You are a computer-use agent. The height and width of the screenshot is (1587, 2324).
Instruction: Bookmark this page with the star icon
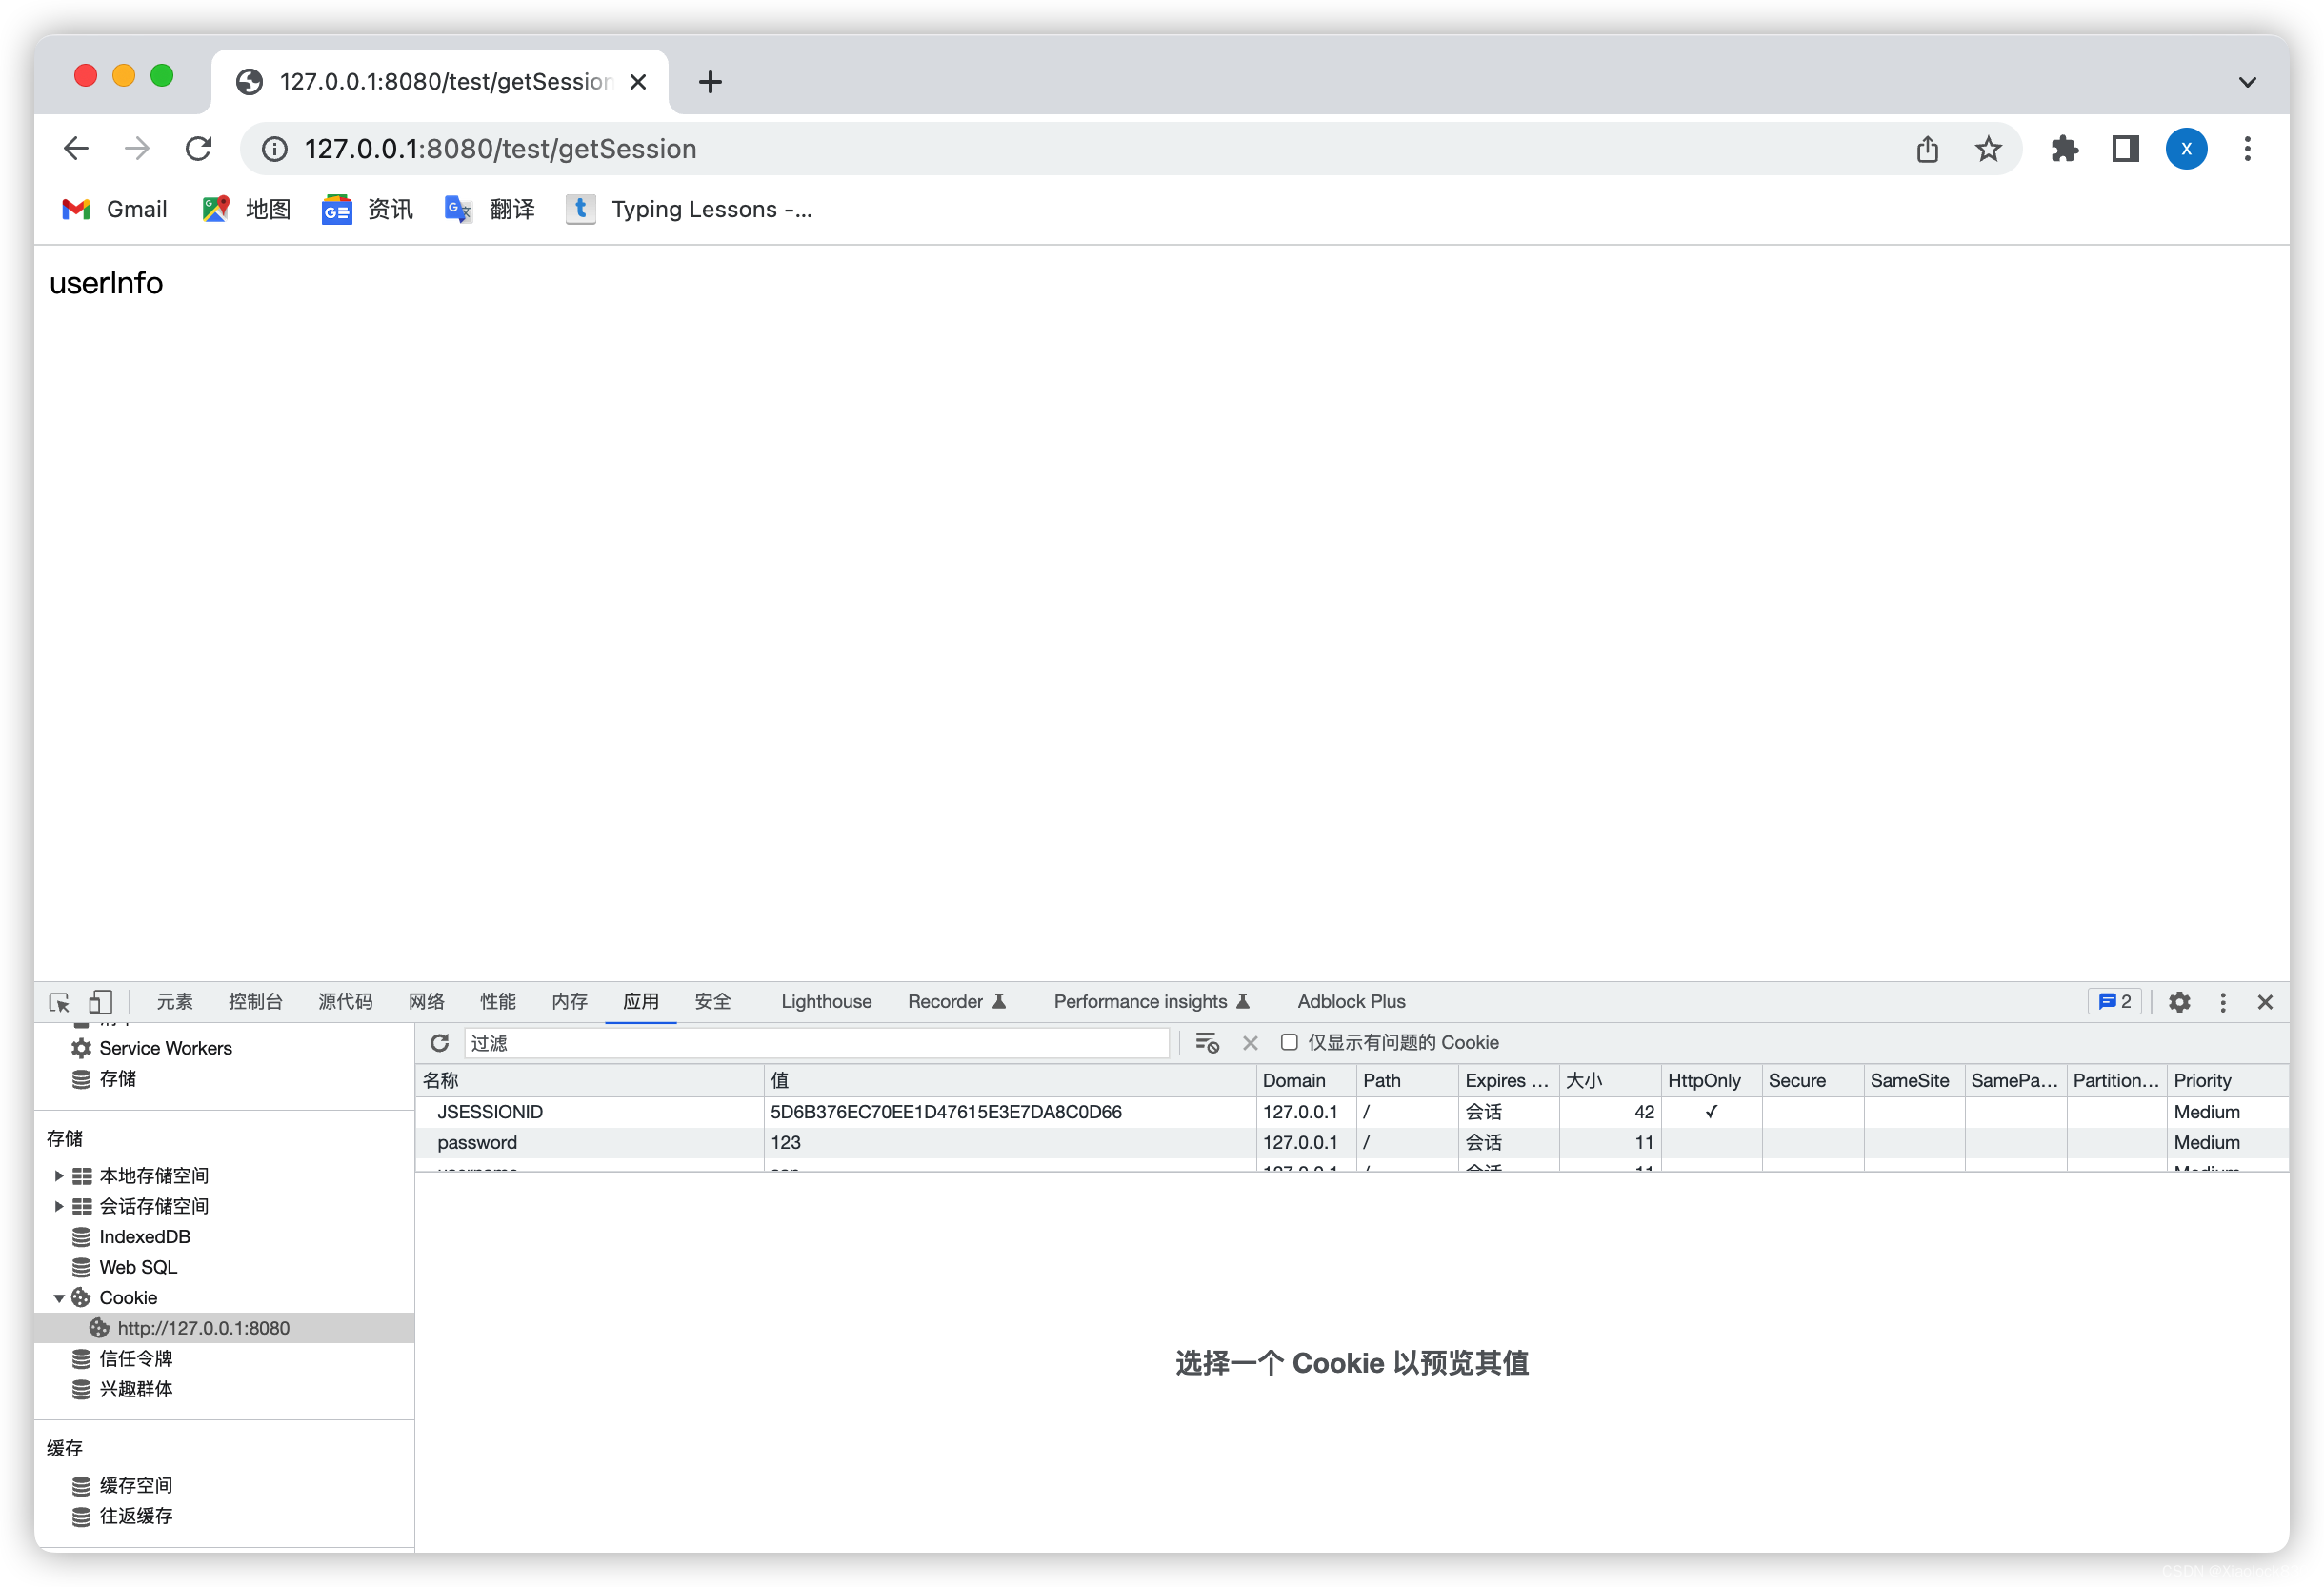[1988, 149]
